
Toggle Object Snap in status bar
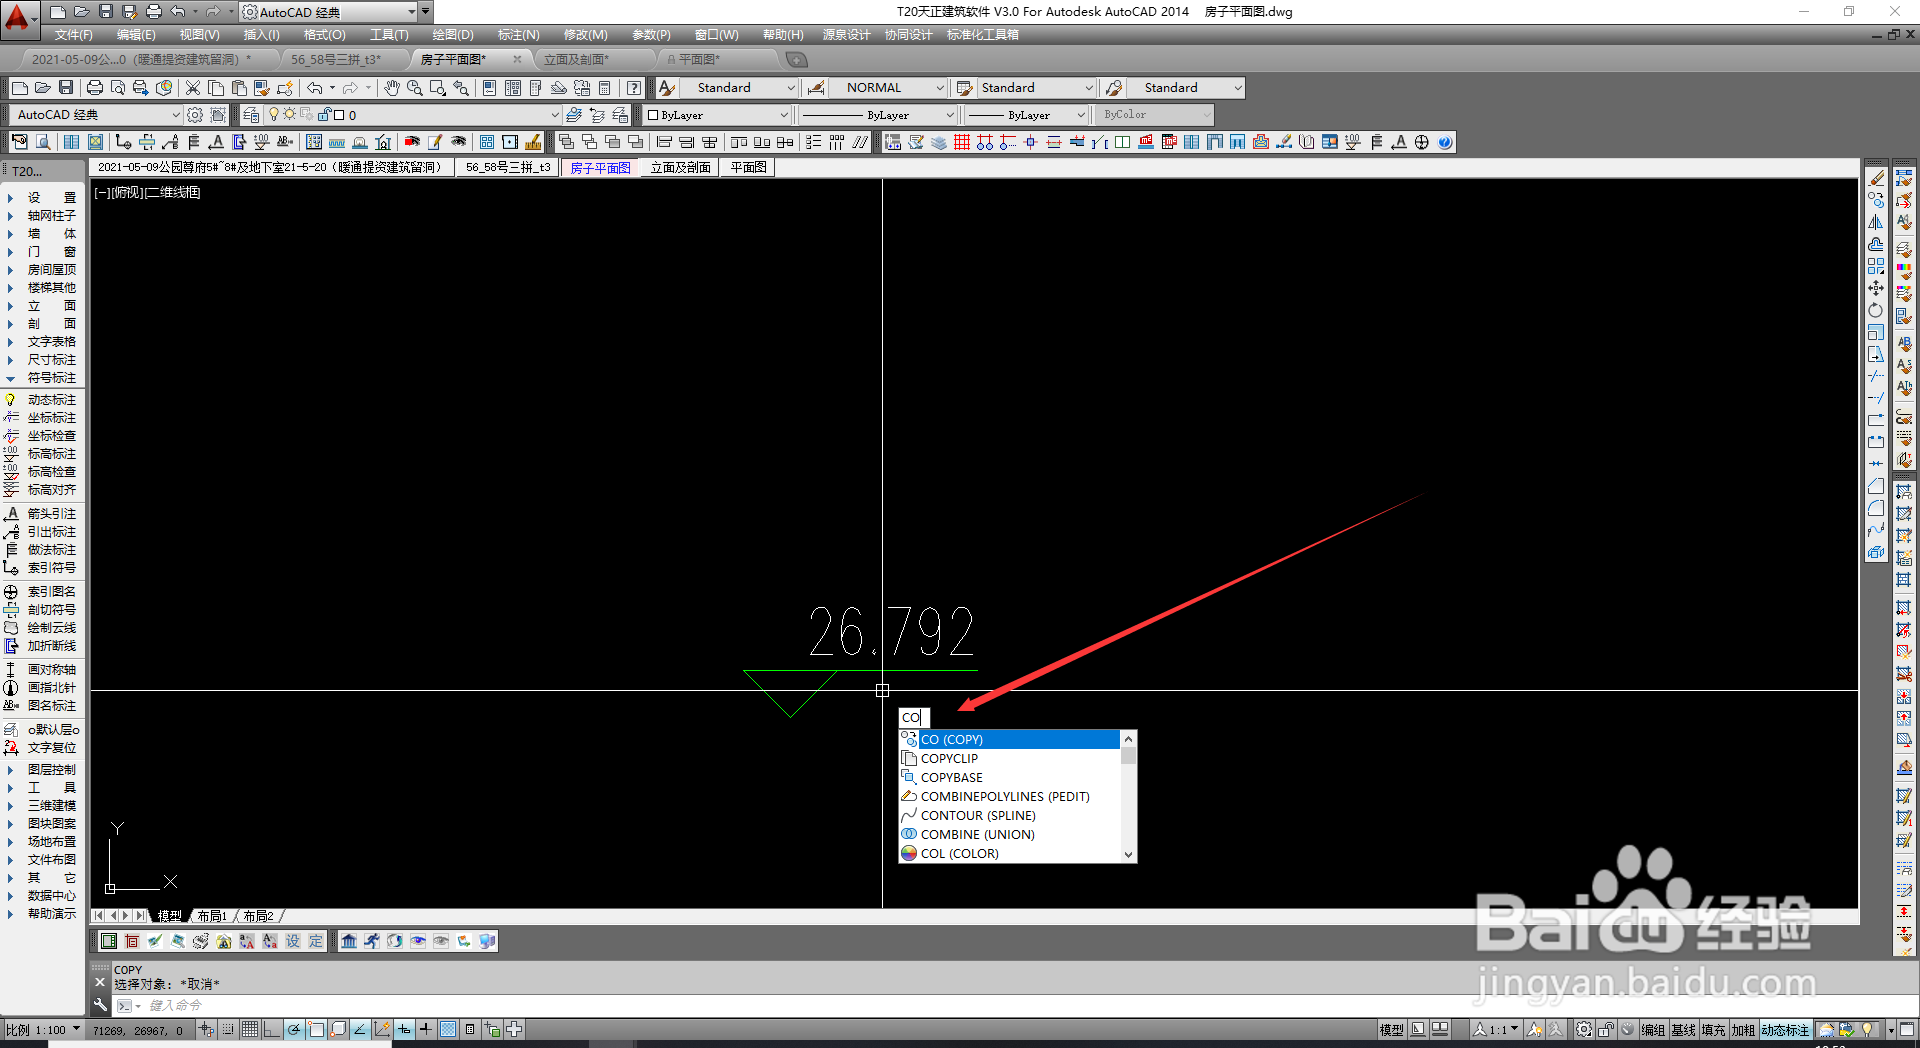[316, 1029]
